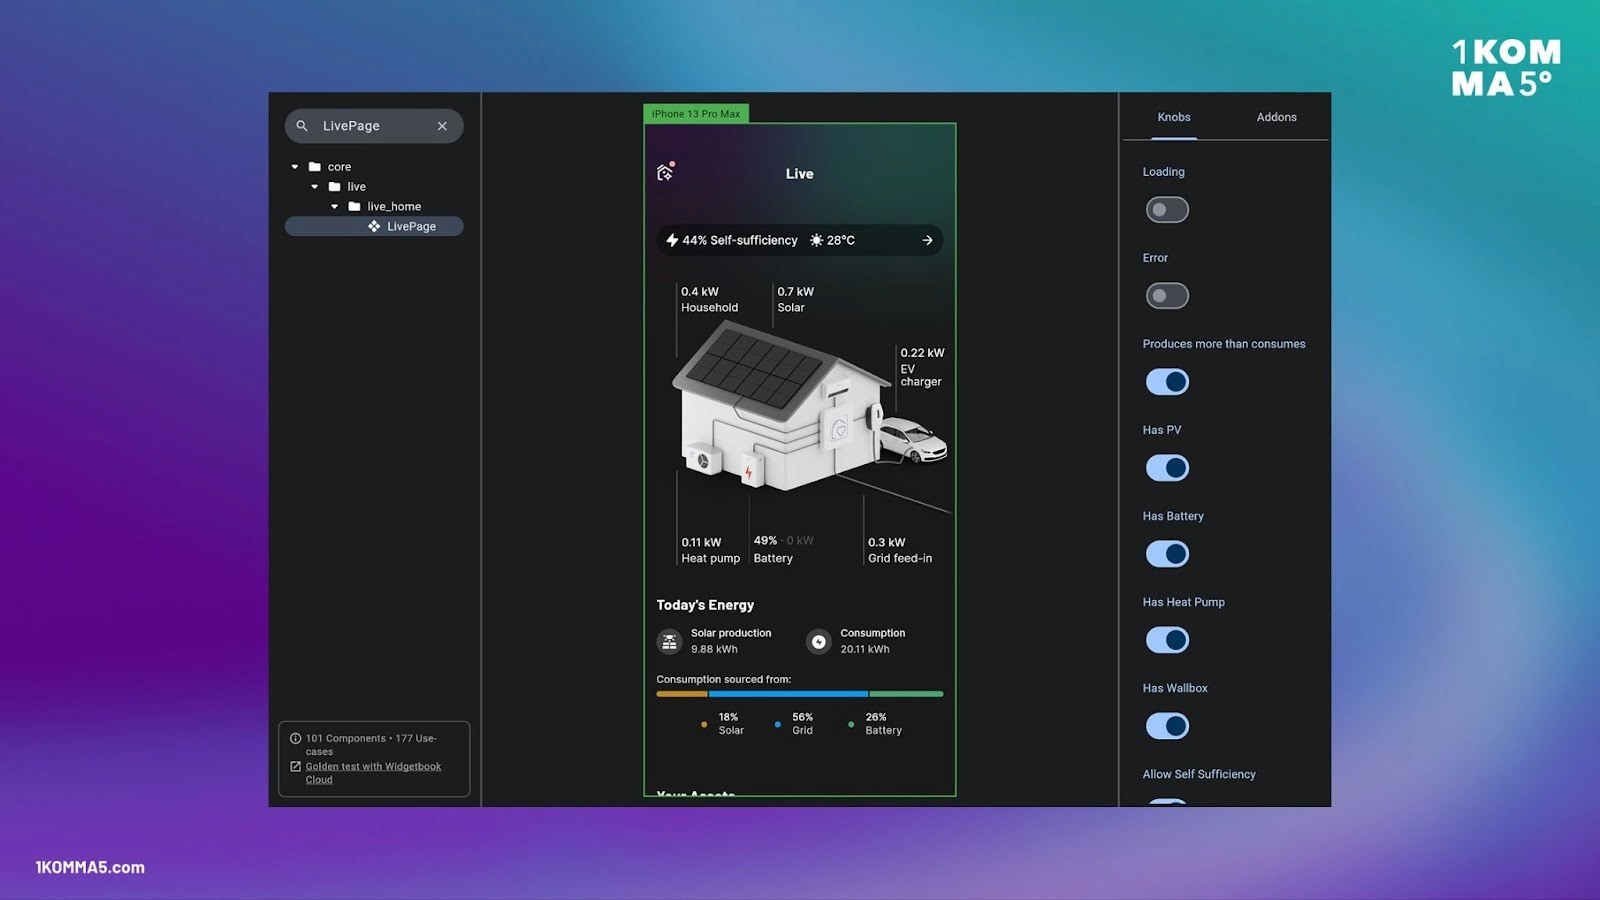Screen dimensions: 1600x900
Task: Click the Consumption energy bolt icon
Action: pyautogui.click(x=818, y=641)
